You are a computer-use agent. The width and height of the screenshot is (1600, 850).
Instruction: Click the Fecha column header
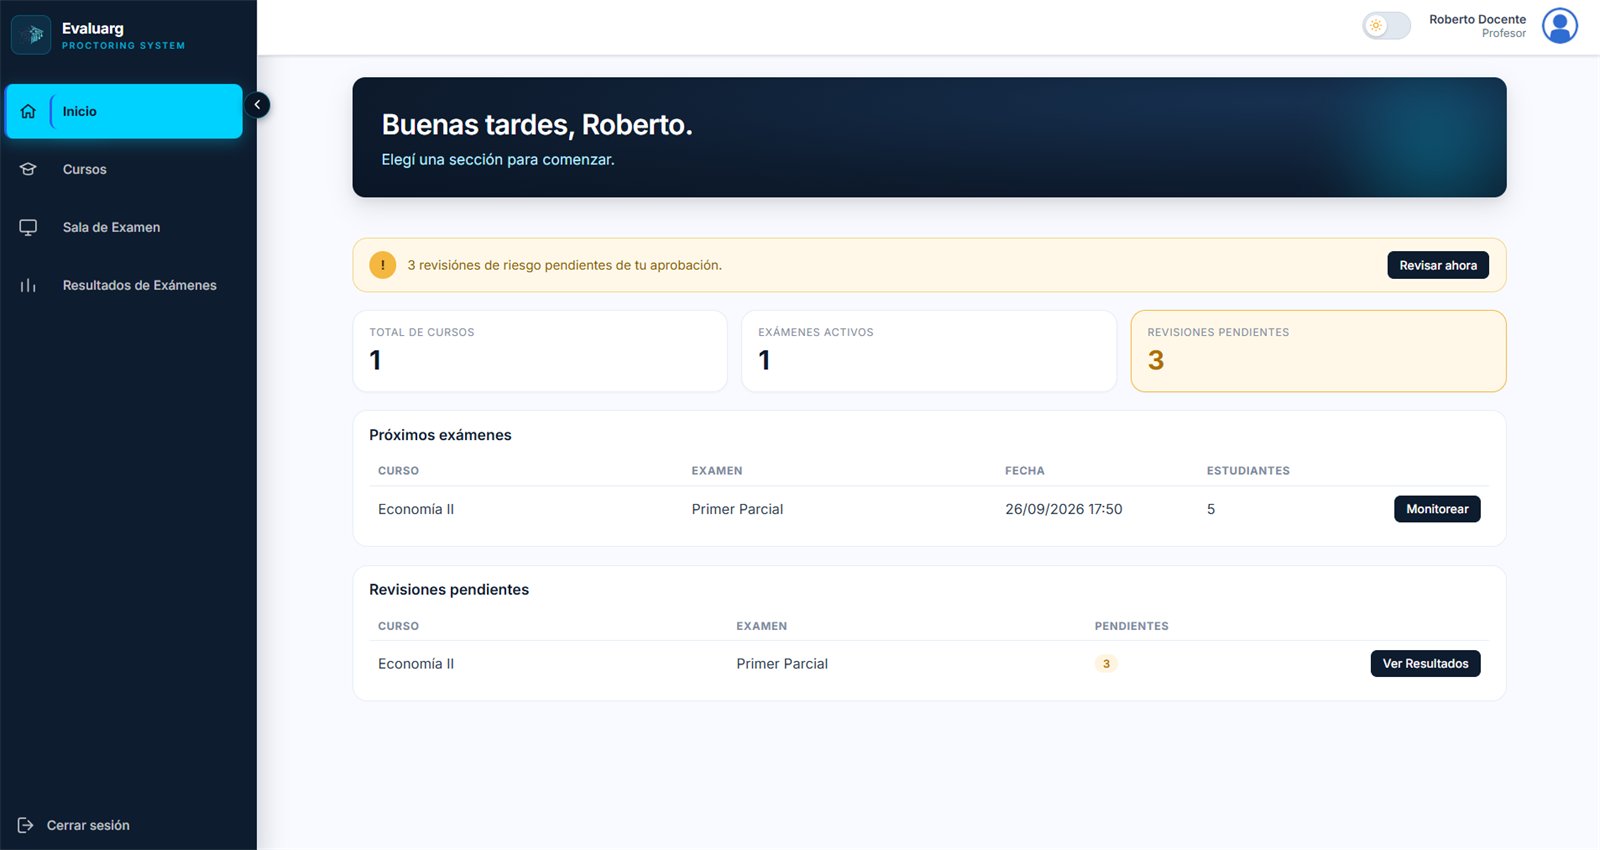point(1025,471)
